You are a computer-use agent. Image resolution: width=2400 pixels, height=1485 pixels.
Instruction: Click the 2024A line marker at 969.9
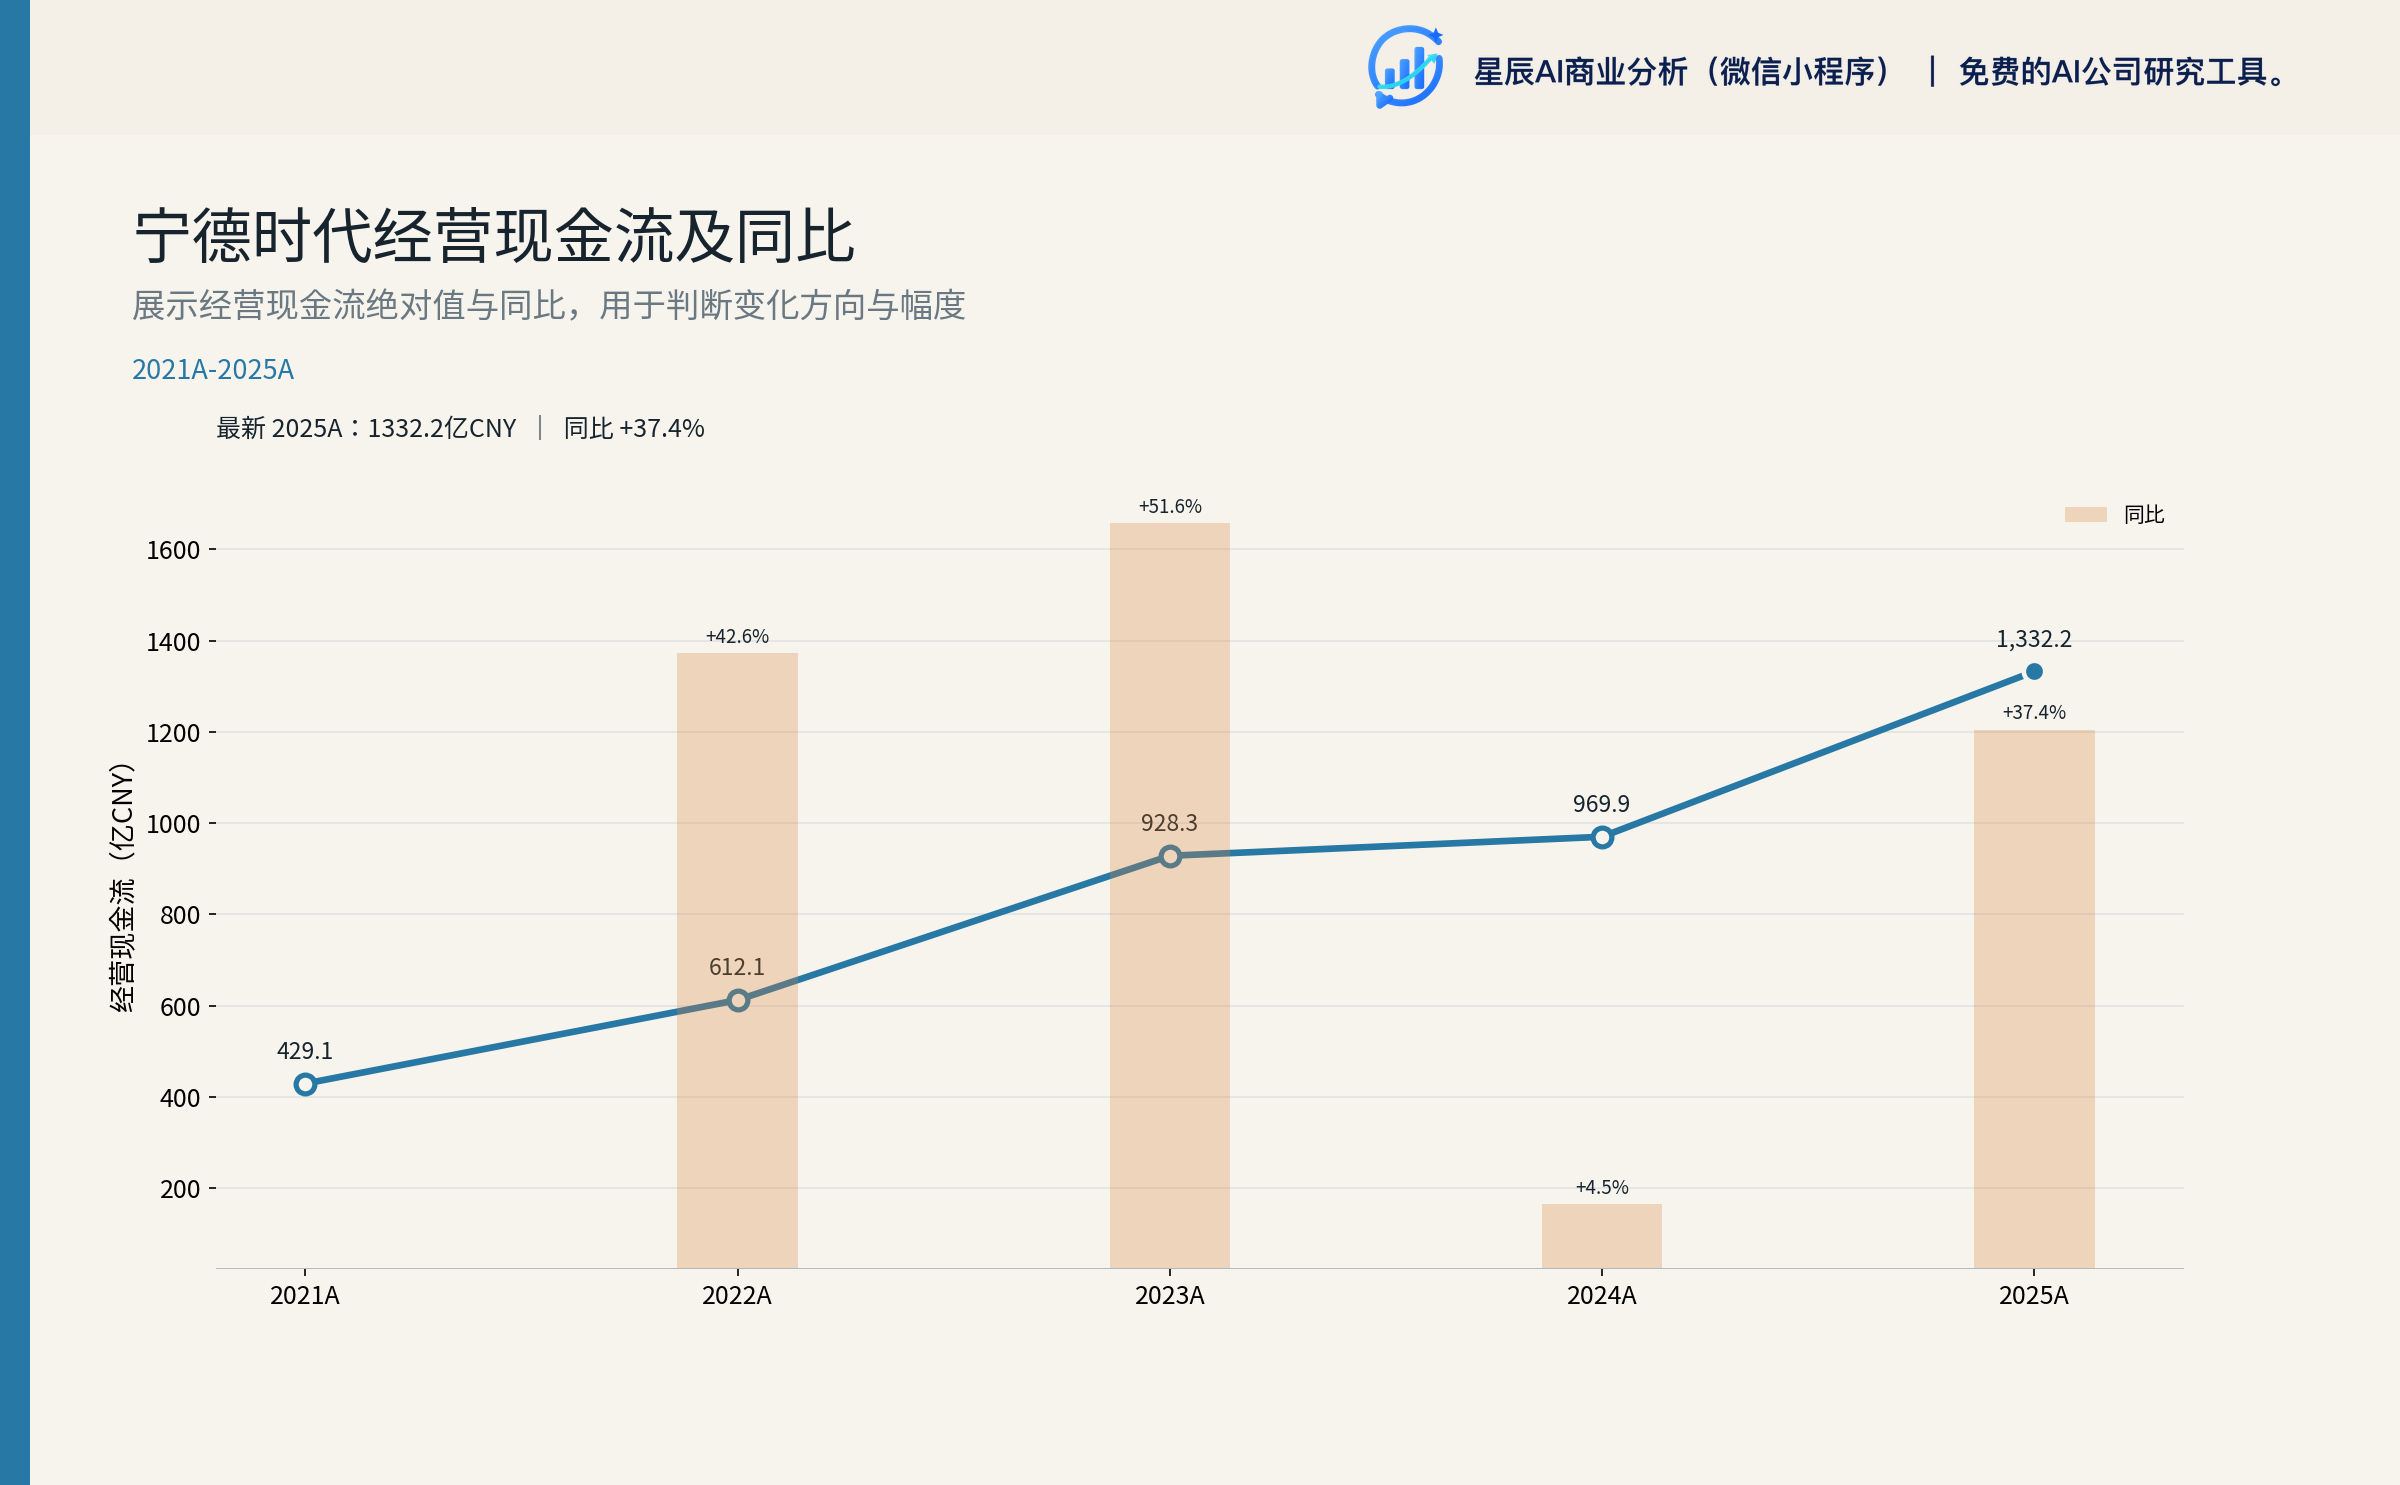point(1602,837)
